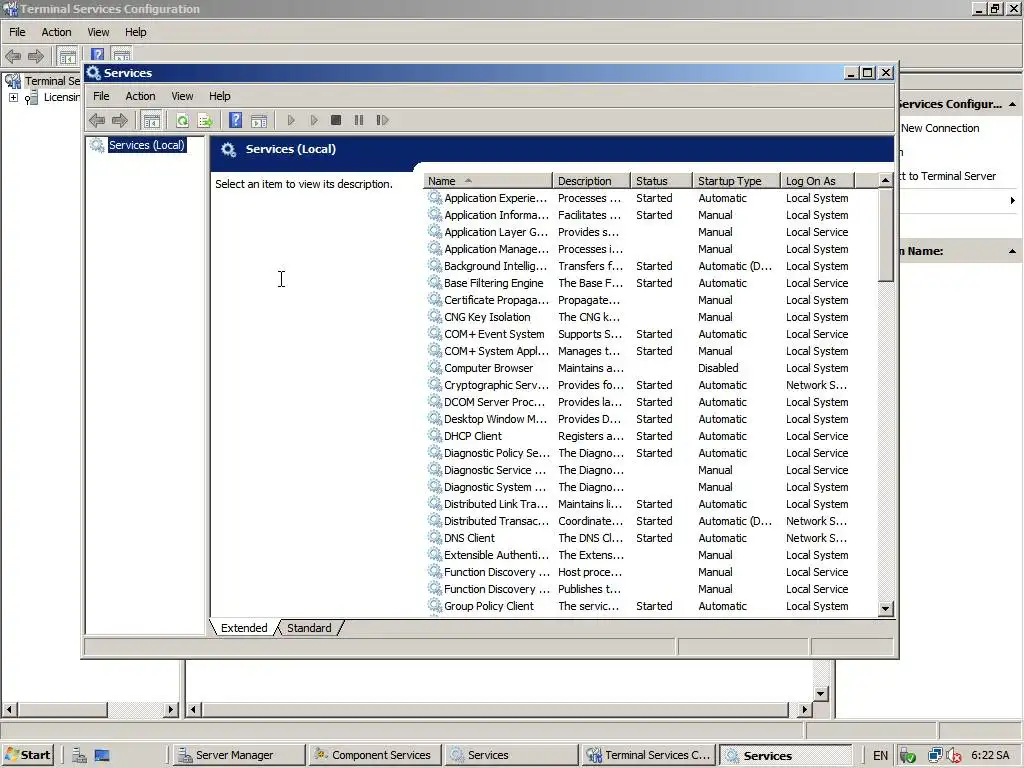The image size is (1024, 768).
Task: Select DHCP Client service icon
Action: click(434, 436)
